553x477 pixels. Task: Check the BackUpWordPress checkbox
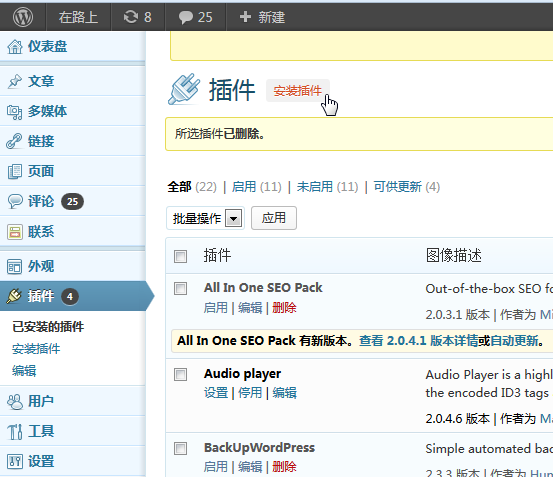pyautogui.click(x=181, y=449)
